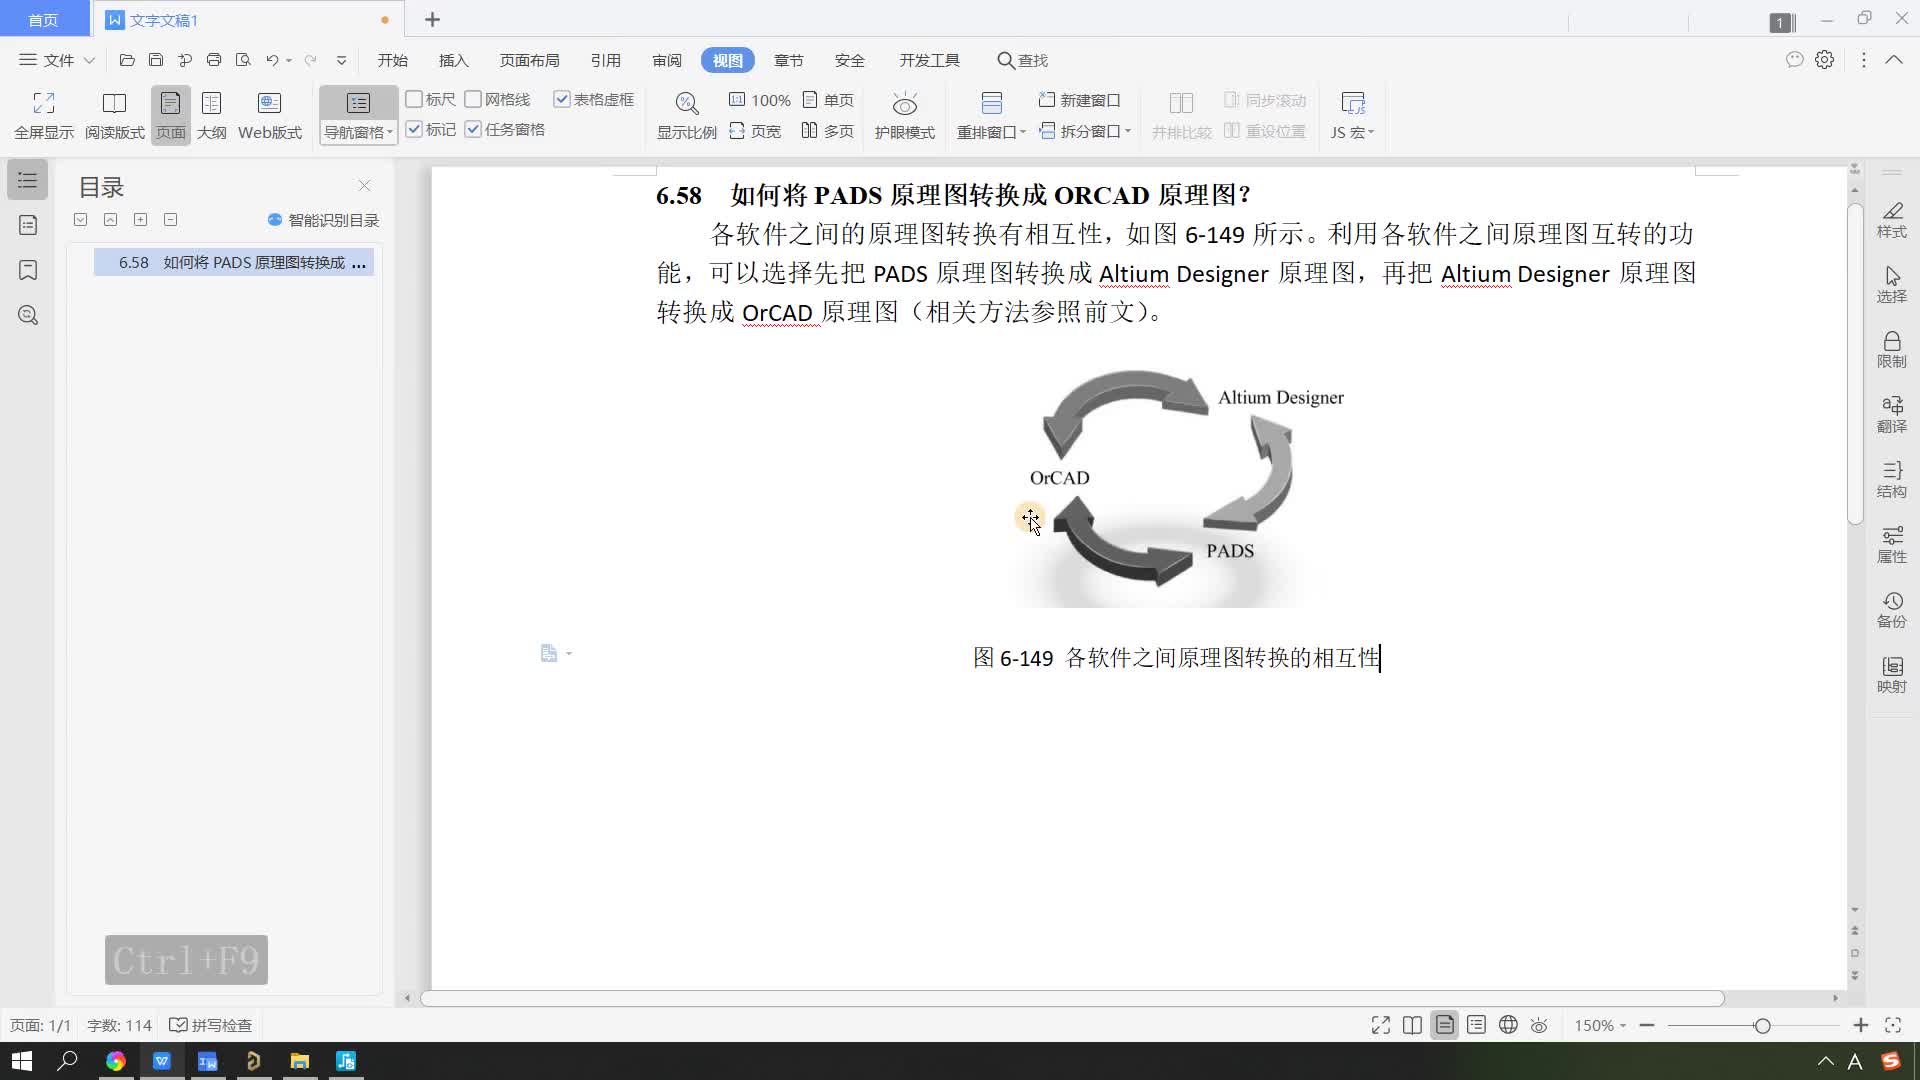The image size is (1920, 1080).
Task: Click the print icon in quick toolbar
Action: (x=214, y=60)
